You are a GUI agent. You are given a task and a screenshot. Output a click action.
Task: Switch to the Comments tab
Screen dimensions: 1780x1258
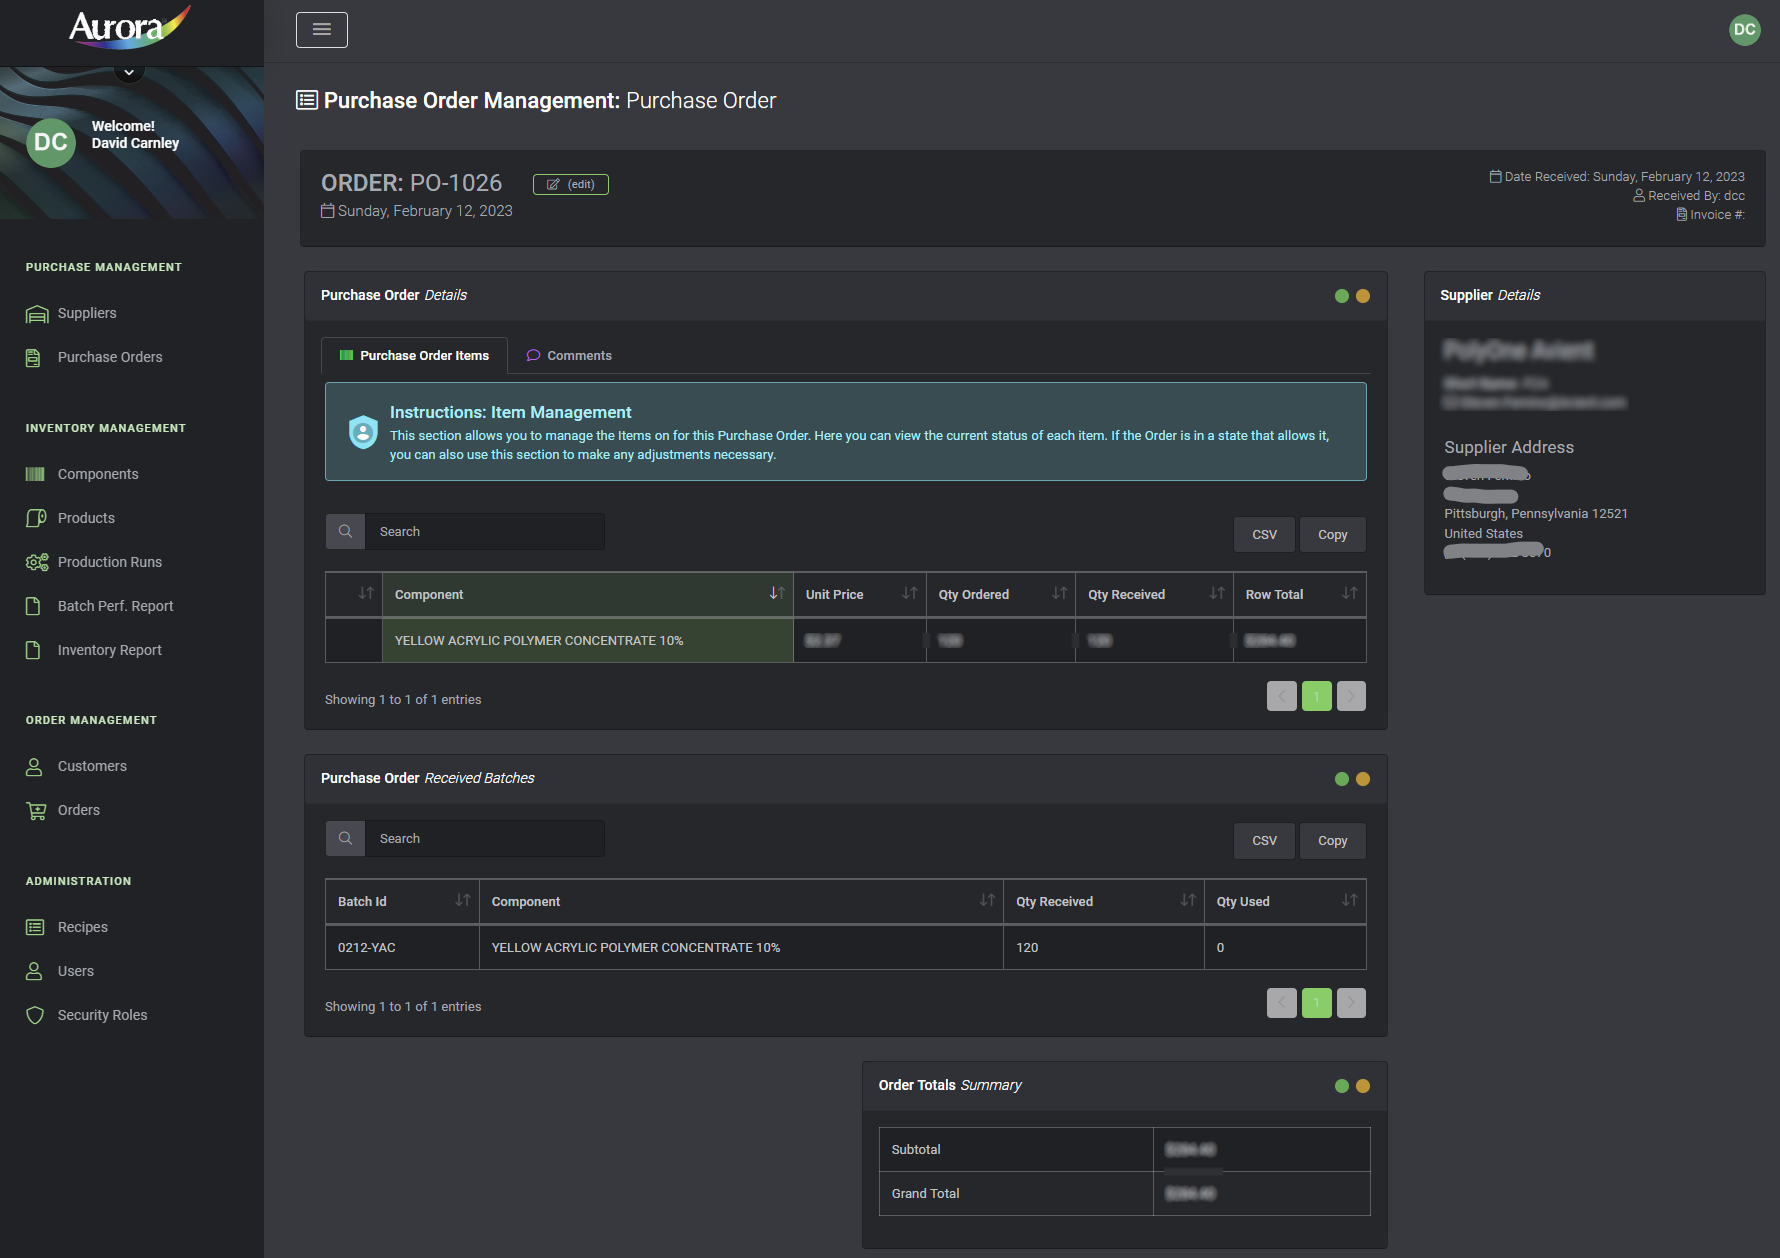pos(569,356)
